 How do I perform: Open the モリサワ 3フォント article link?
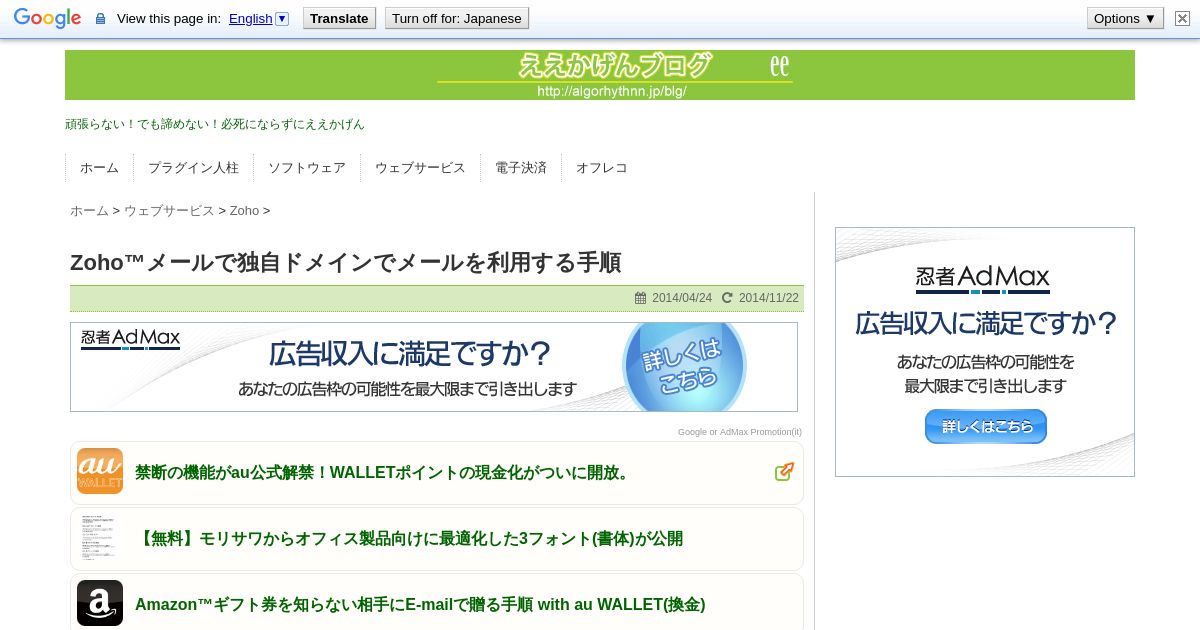tap(409, 539)
